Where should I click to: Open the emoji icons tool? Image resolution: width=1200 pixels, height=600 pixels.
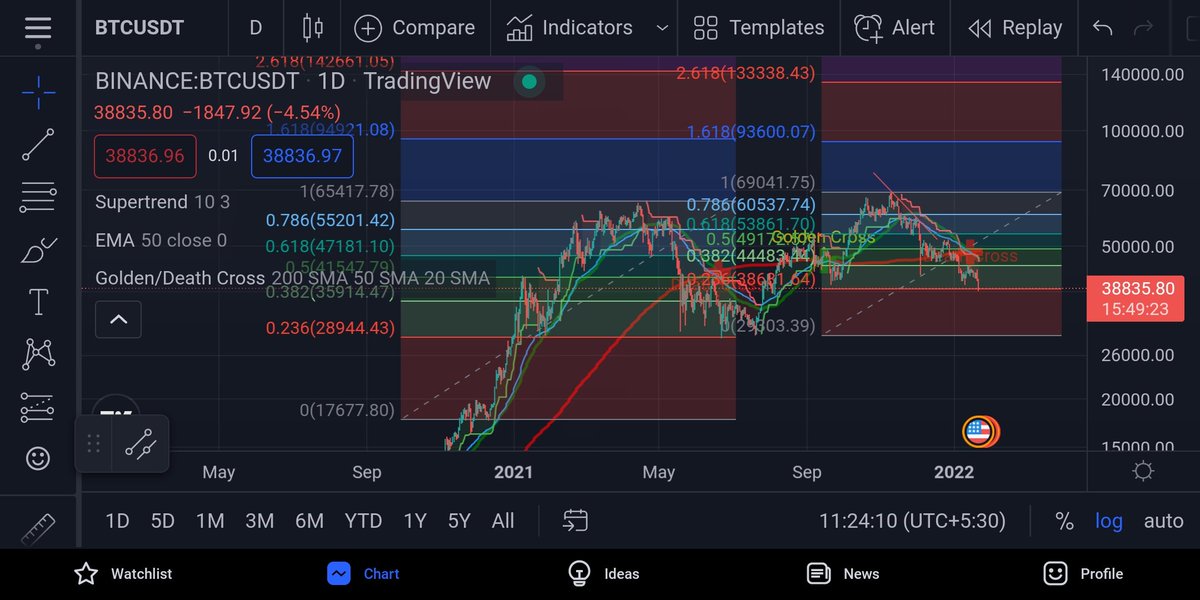pyautogui.click(x=38, y=458)
